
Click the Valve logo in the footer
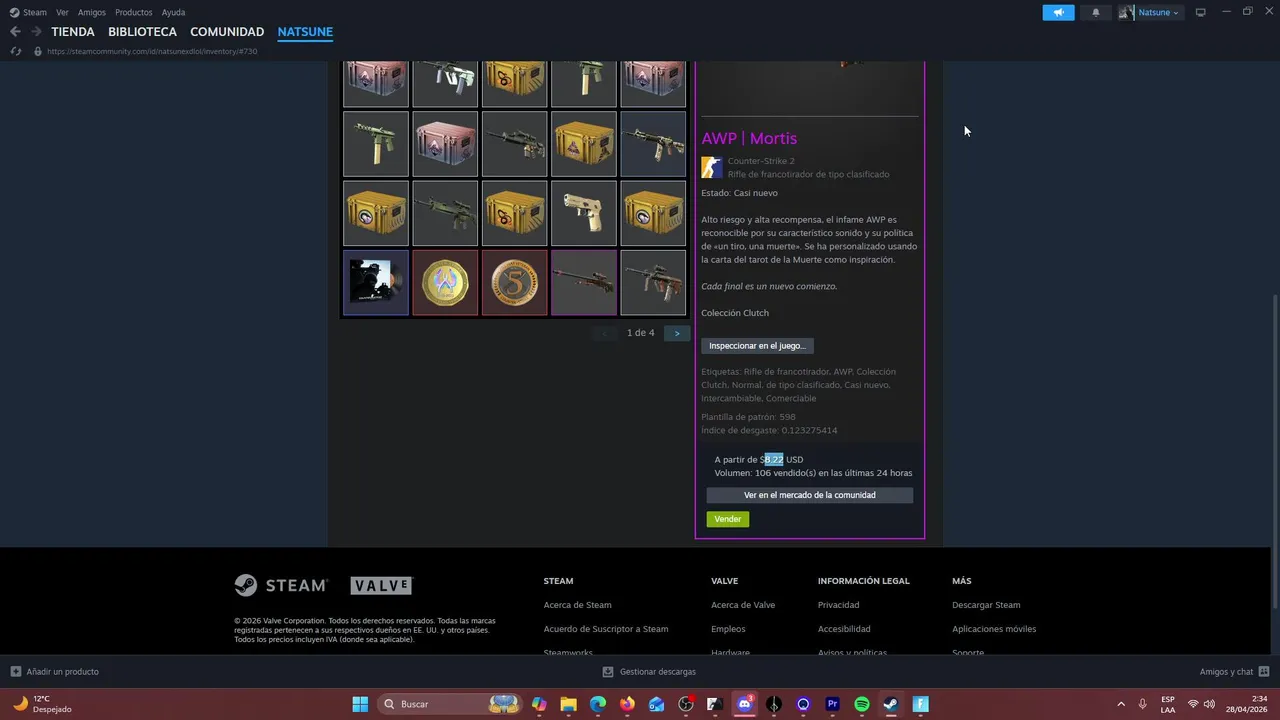[x=381, y=586]
